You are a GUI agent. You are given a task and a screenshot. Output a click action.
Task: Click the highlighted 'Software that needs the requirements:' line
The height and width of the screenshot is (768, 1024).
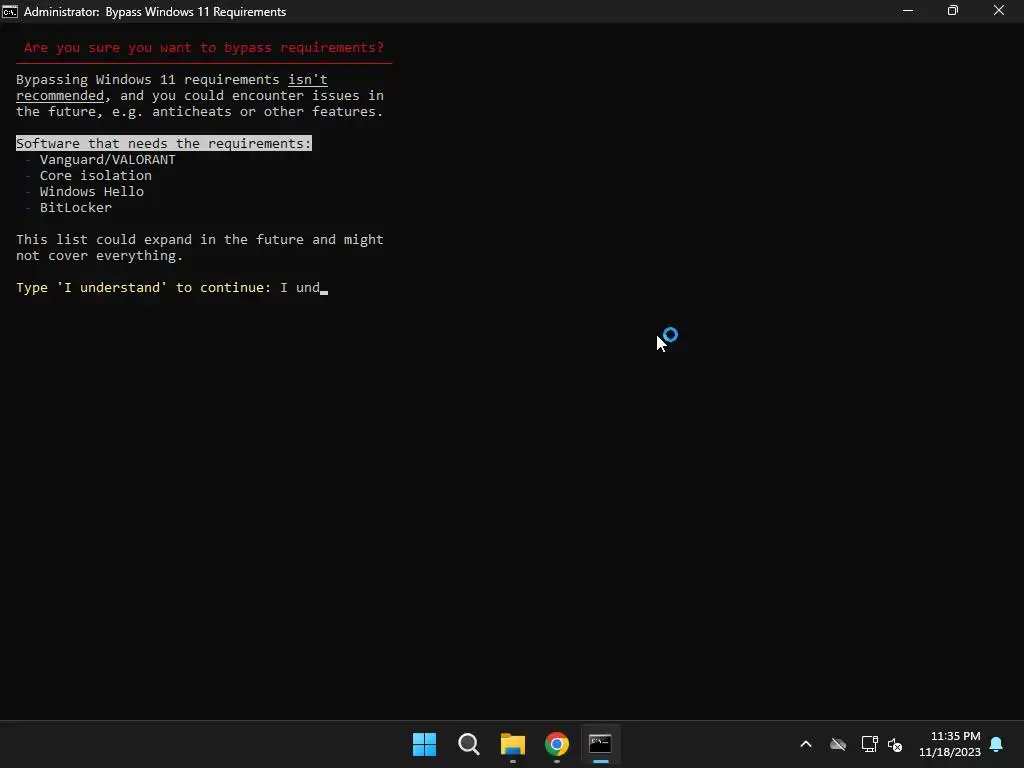click(x=164, y=143)
